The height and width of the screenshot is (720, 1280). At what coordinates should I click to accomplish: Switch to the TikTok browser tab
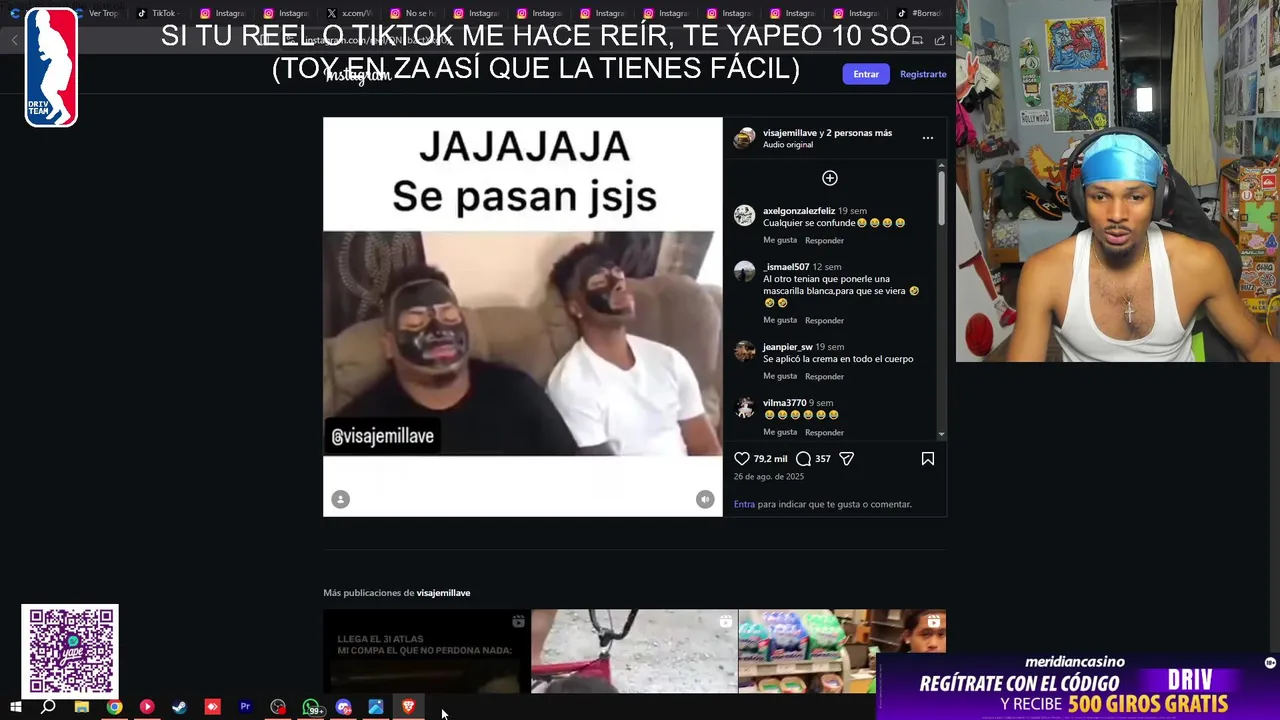[156, 13]
